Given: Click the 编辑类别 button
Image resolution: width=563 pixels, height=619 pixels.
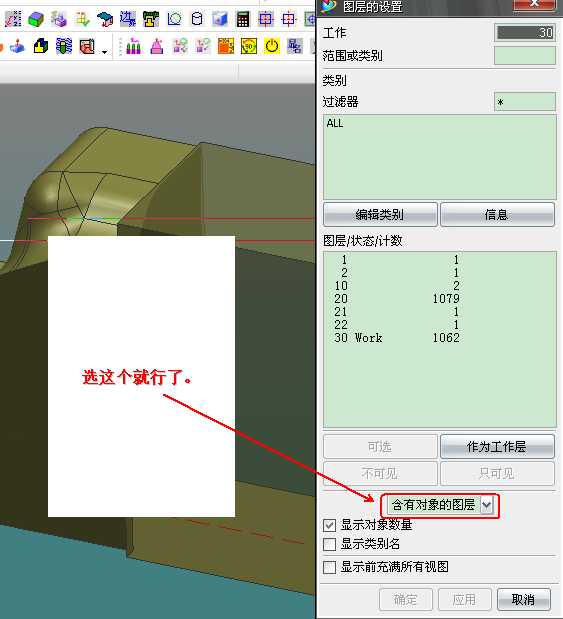Looking at the screenshot, I should 380,214.
